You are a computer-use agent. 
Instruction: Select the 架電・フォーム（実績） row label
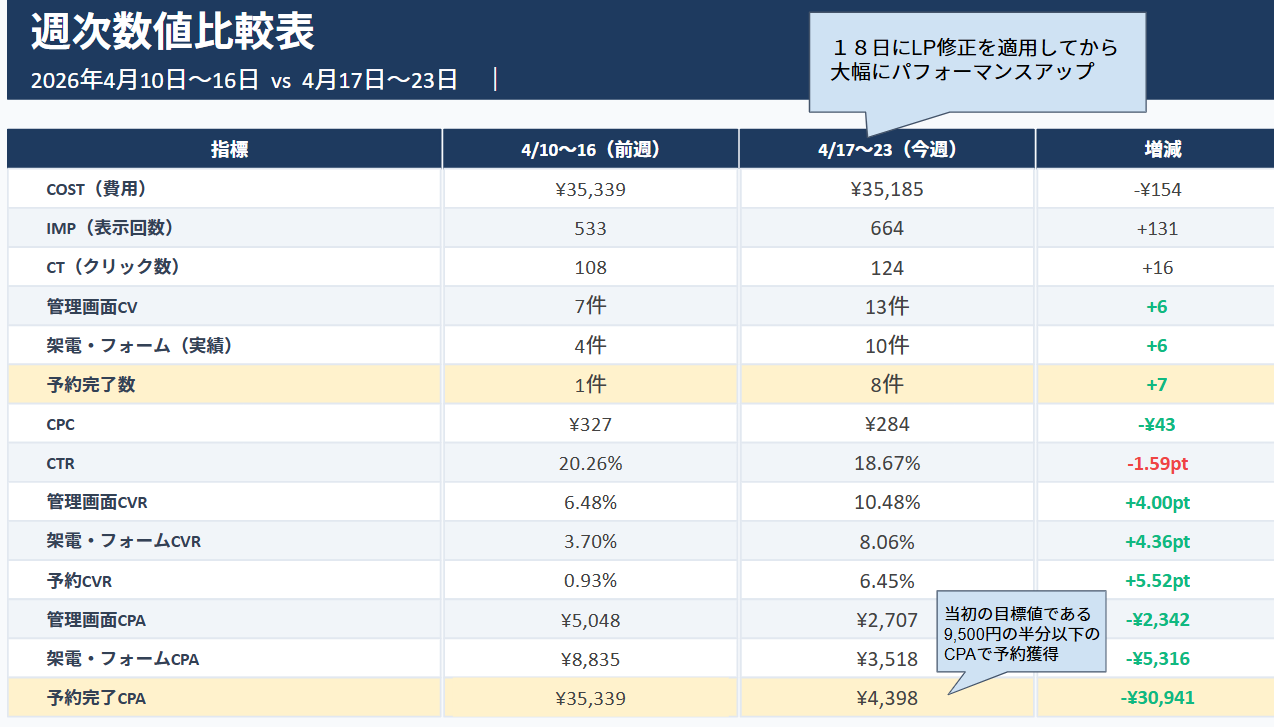(140, 345)
